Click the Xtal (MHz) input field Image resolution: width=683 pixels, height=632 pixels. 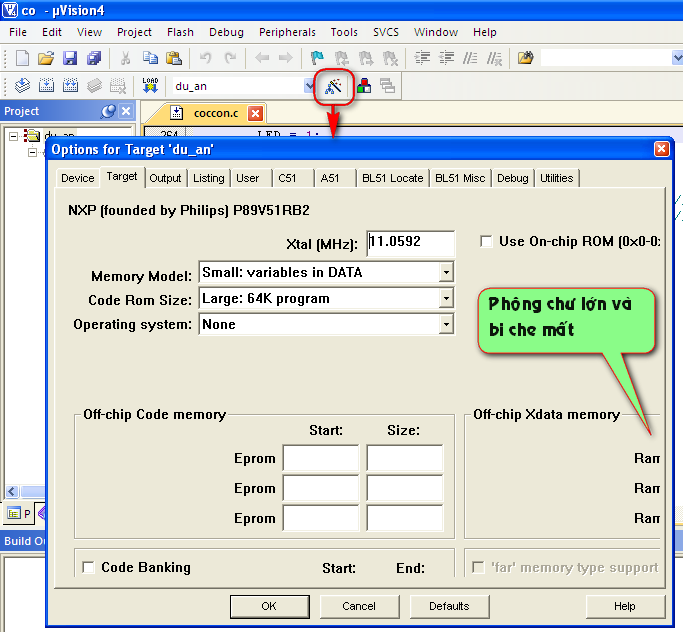tap(410, 243)
